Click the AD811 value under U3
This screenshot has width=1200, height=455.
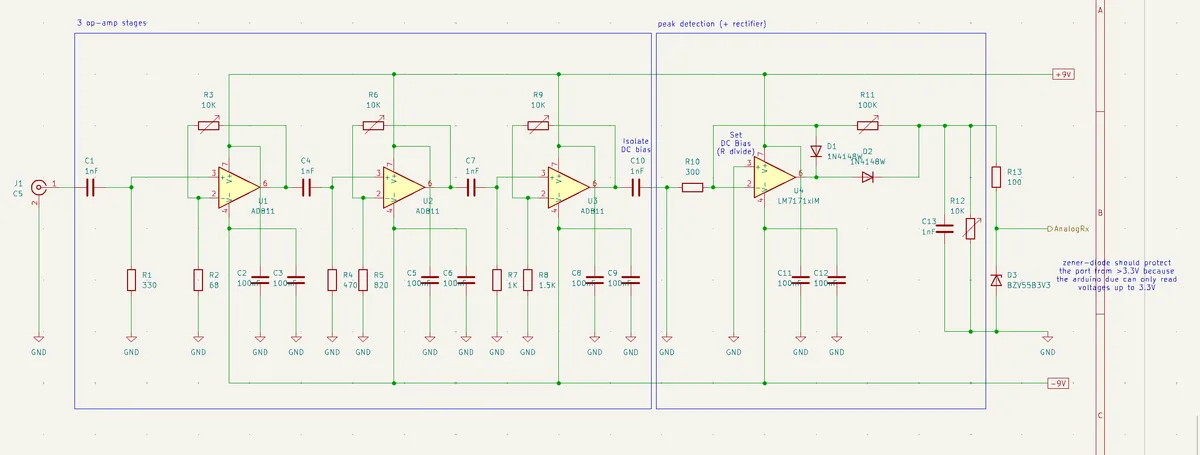coord(593,211)
